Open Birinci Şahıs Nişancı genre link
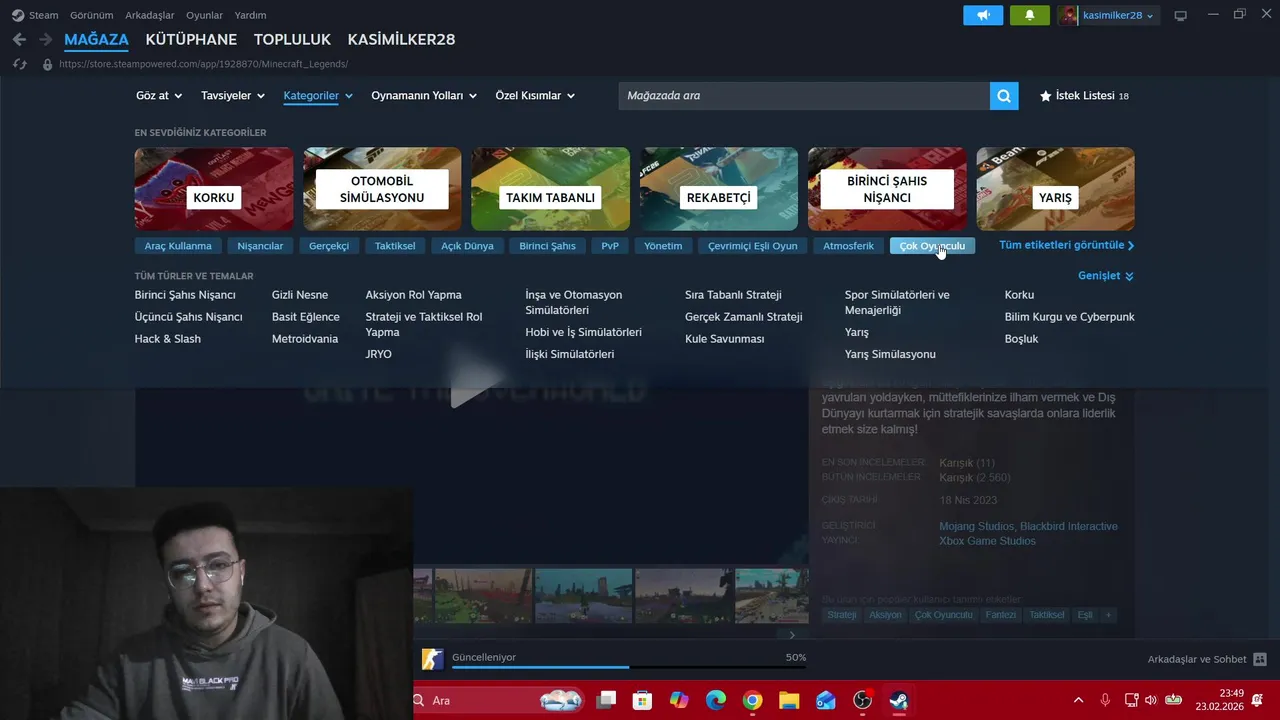This screenshot has width=1280, height=720. pyautogui.click(x=185, y=295)
